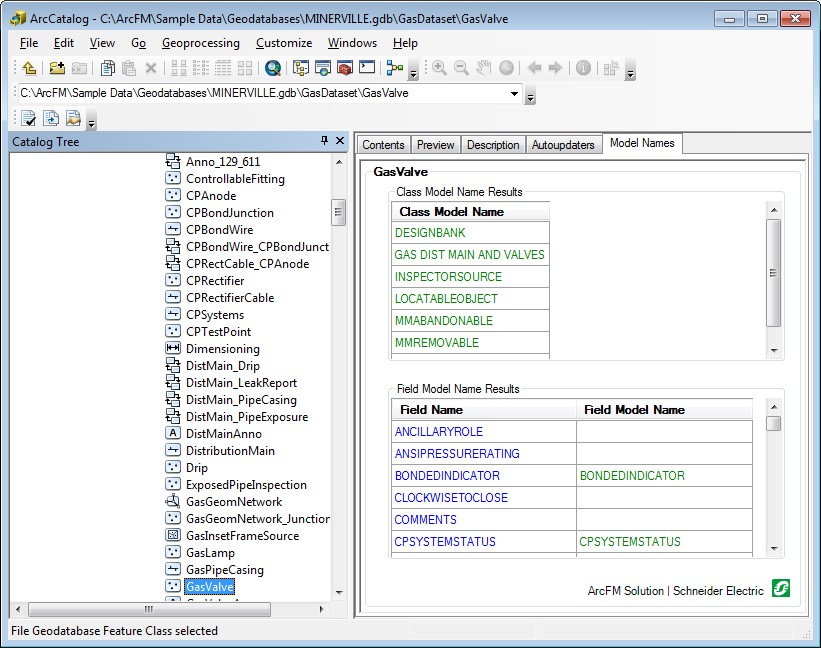This screenshot has width=821, height=648.
Task: Select GasLamp in Catalog Tree
Action: [210, 553]
